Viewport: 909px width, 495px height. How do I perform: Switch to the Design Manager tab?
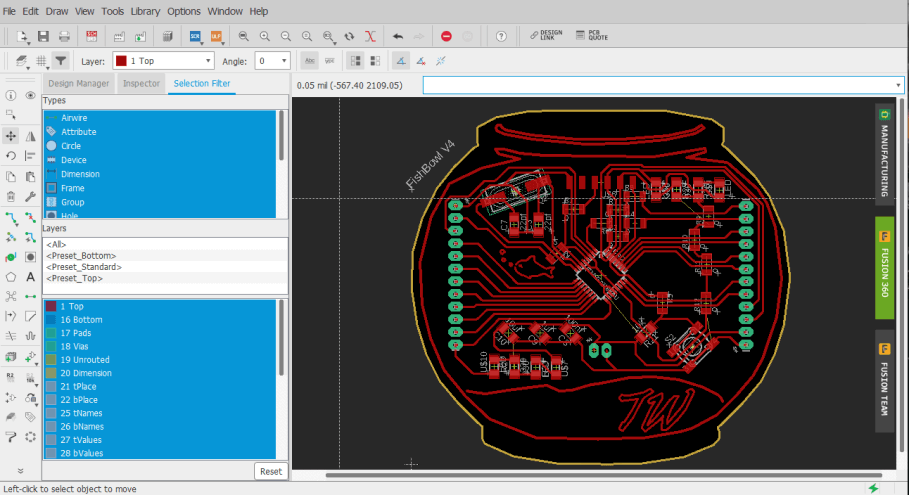click(x=79, y=83)
